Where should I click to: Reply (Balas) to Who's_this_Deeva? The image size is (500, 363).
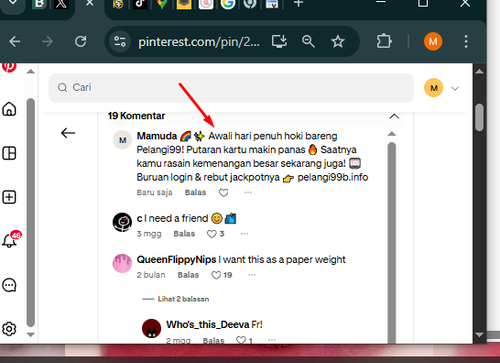pyautogui.click(x=213, y=340)
